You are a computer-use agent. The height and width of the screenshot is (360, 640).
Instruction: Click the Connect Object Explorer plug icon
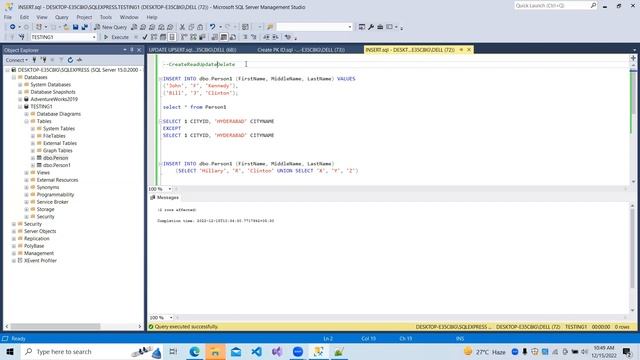click(x=34, y=60)
